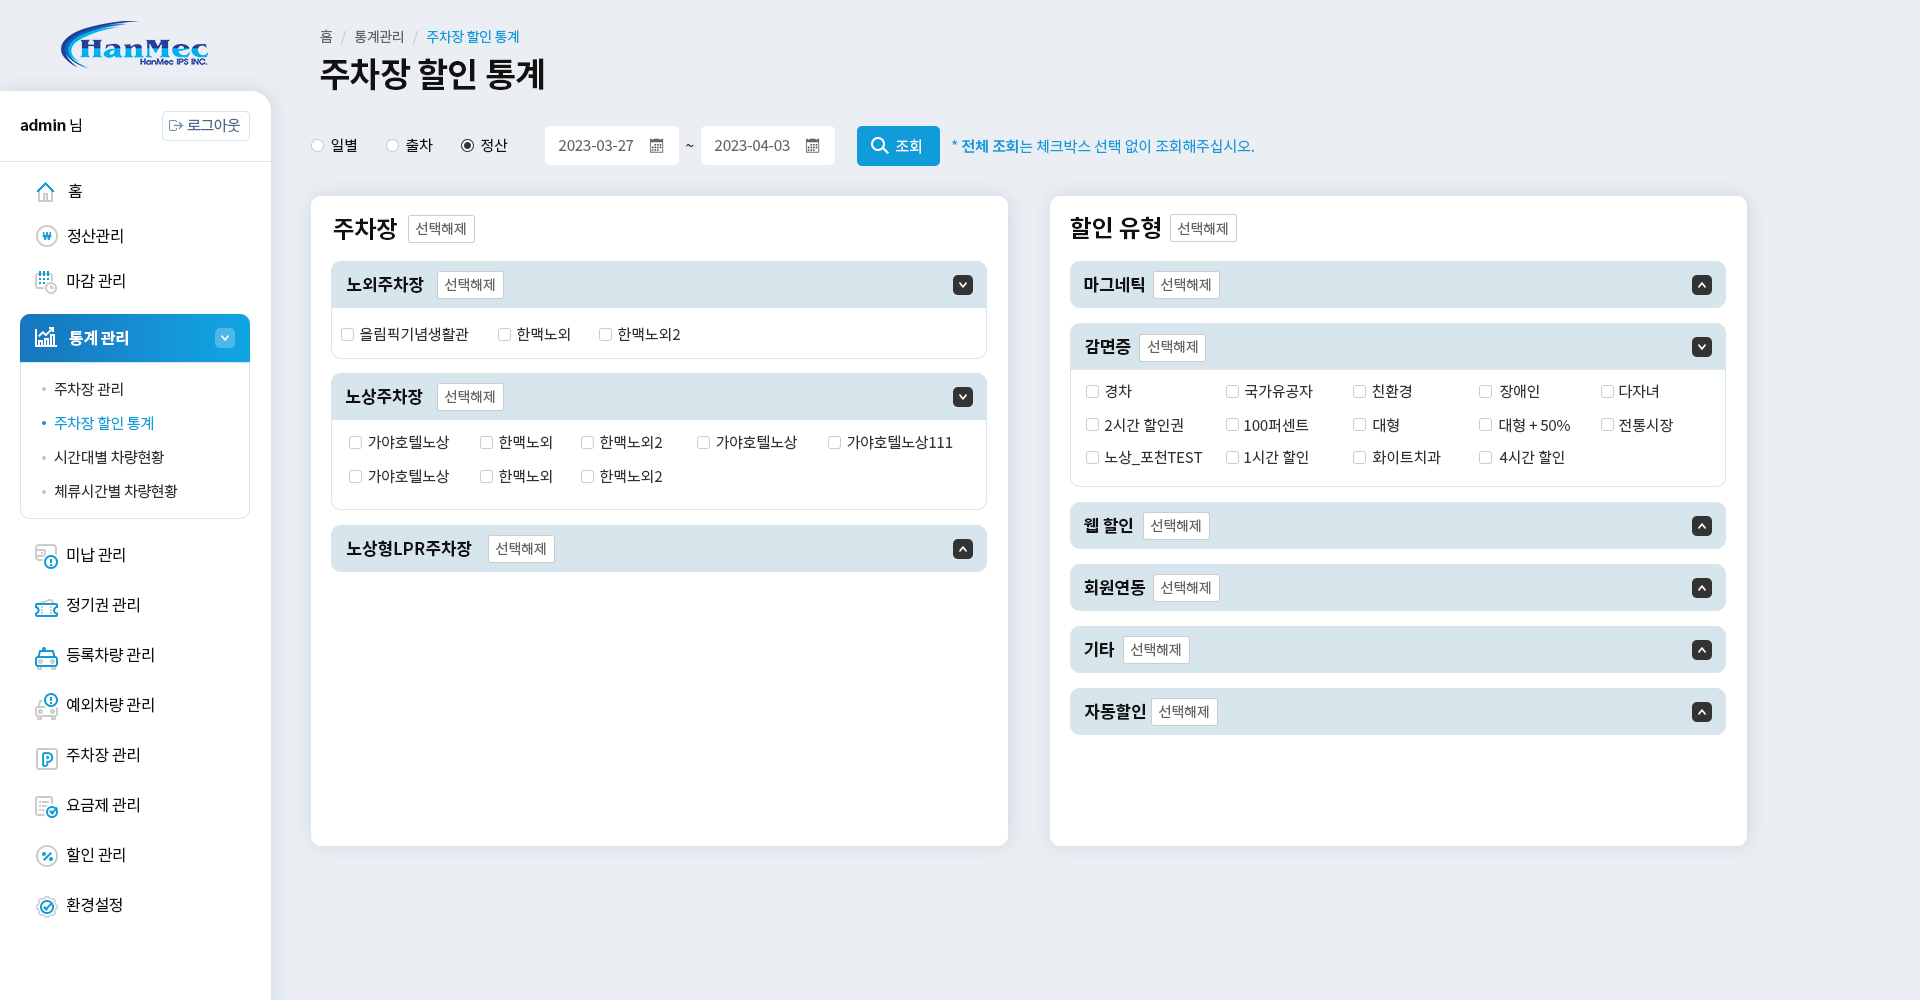Select the 정산 radio button
Screen dimensions: 1920x1000
coord(467,145)
